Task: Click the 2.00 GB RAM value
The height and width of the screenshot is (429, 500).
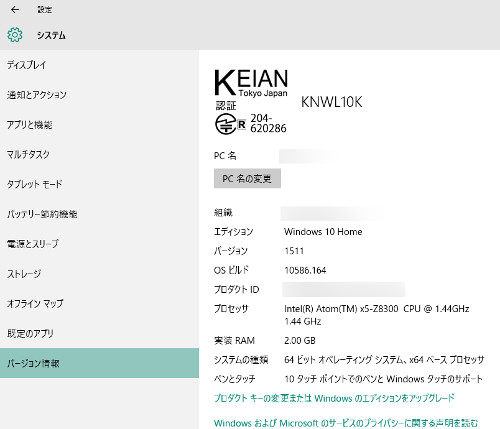Action: pos(300,341)
